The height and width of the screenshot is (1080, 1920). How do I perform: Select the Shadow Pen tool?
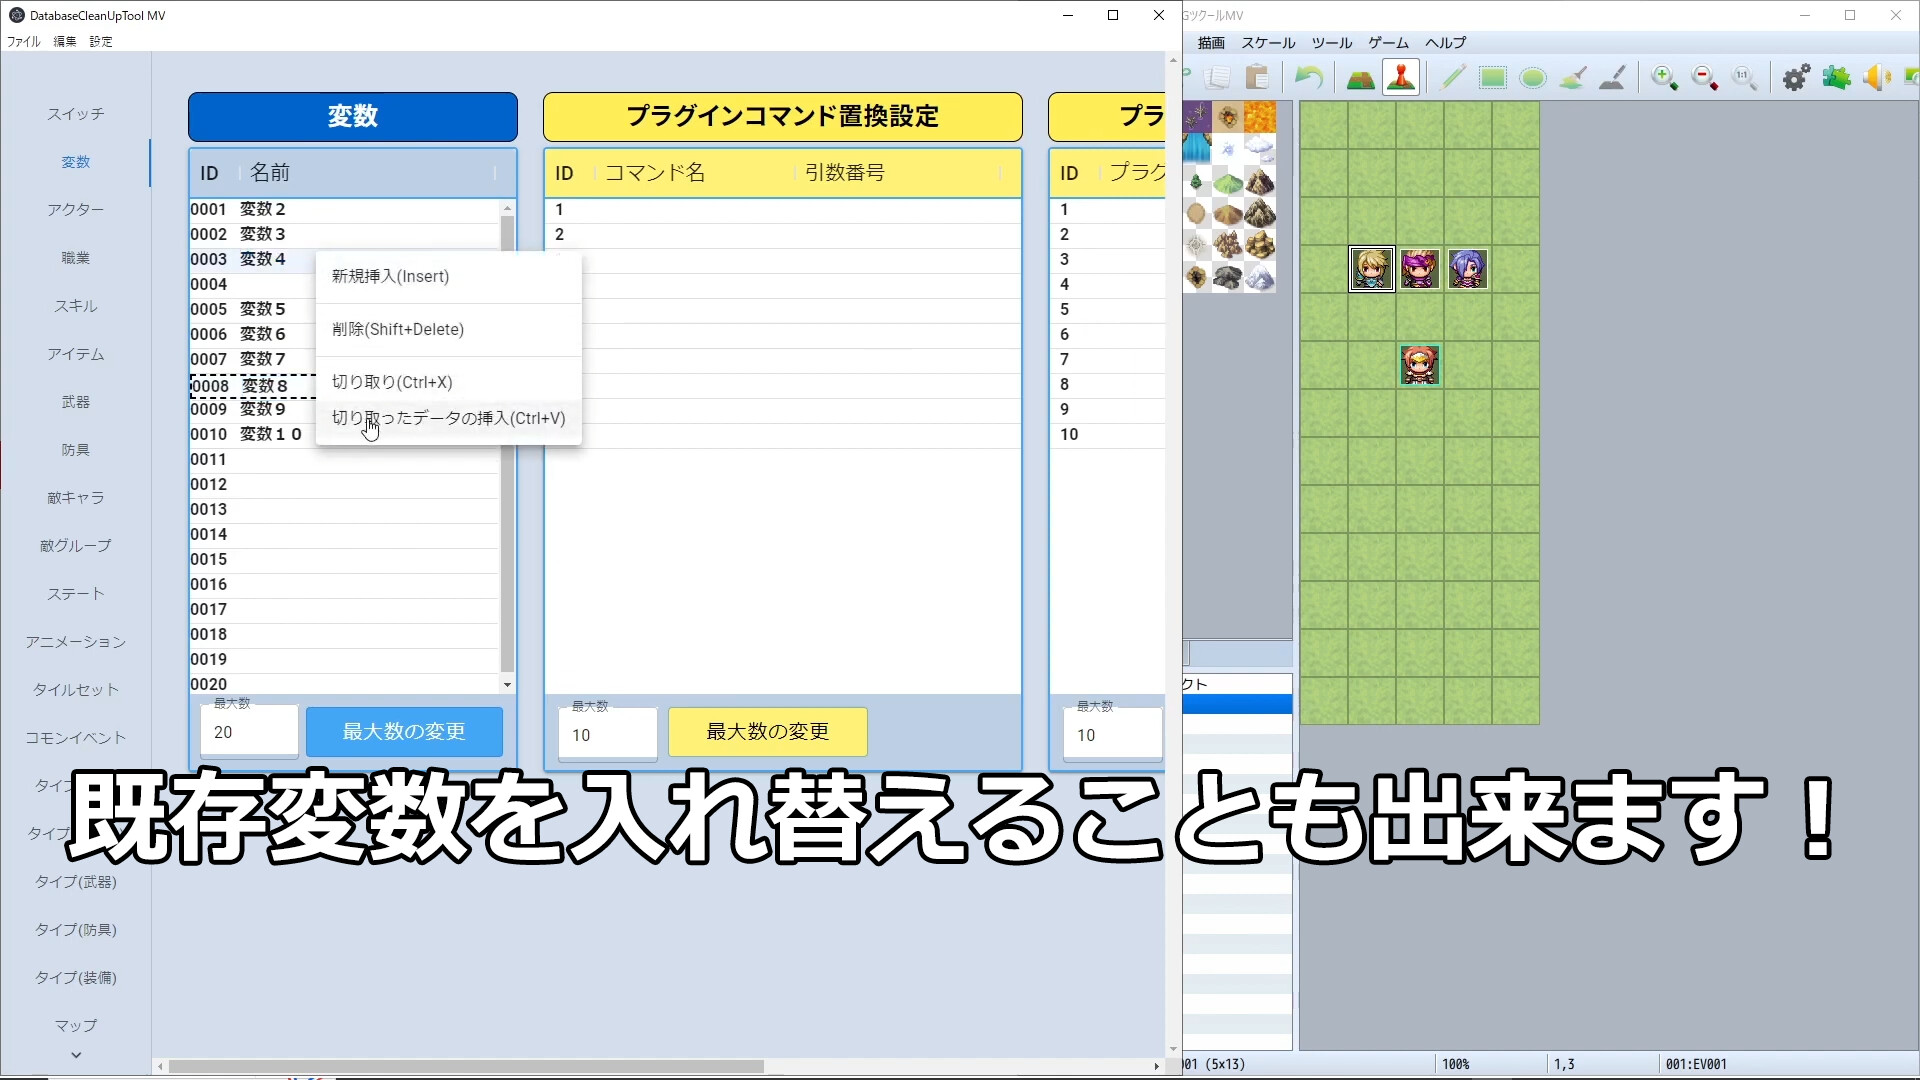1612,77
